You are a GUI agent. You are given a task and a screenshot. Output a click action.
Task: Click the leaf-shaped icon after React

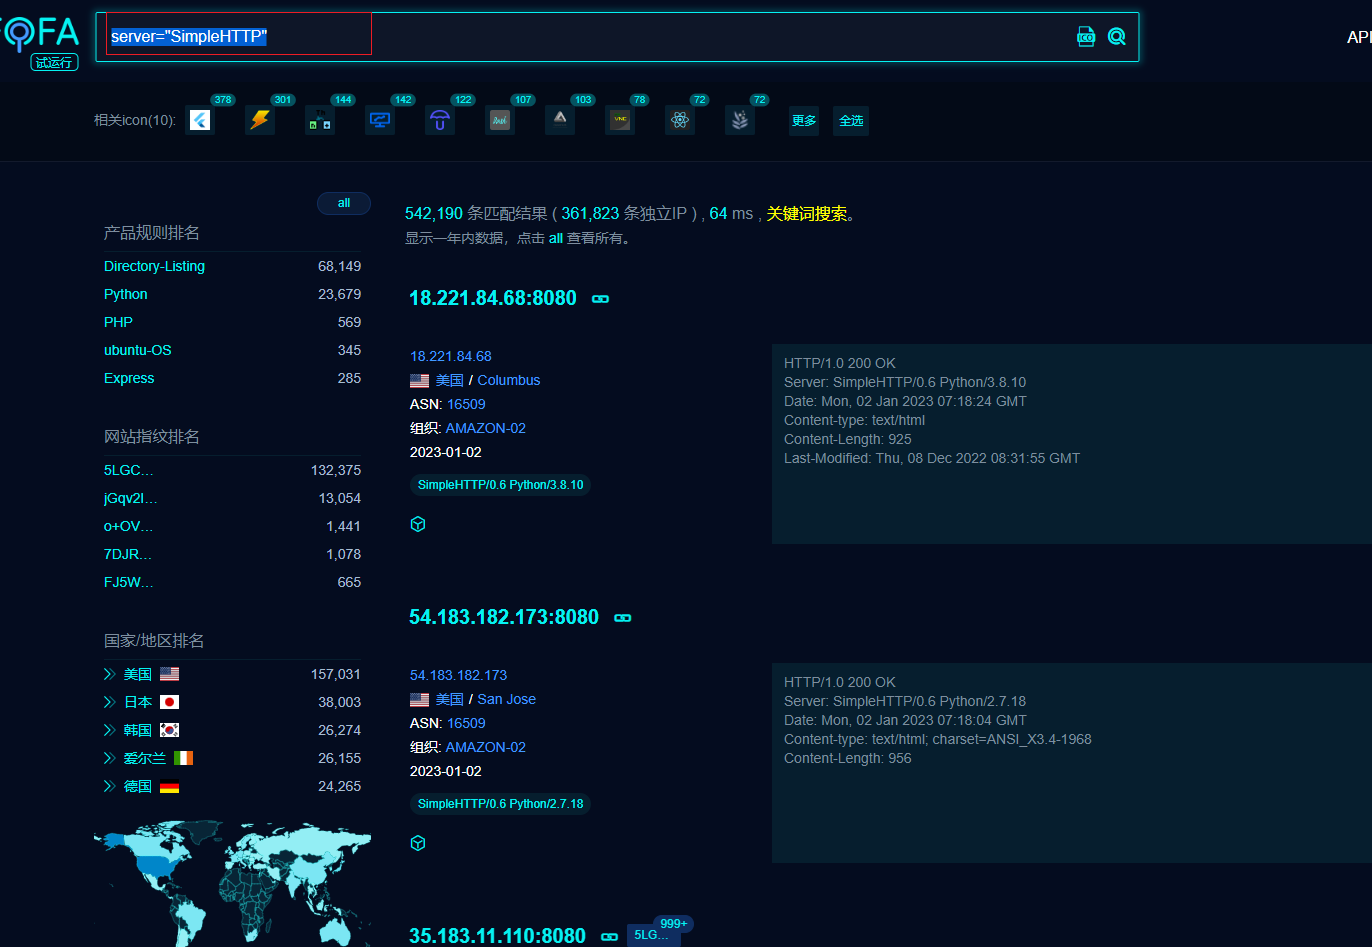tap(740, 120)
